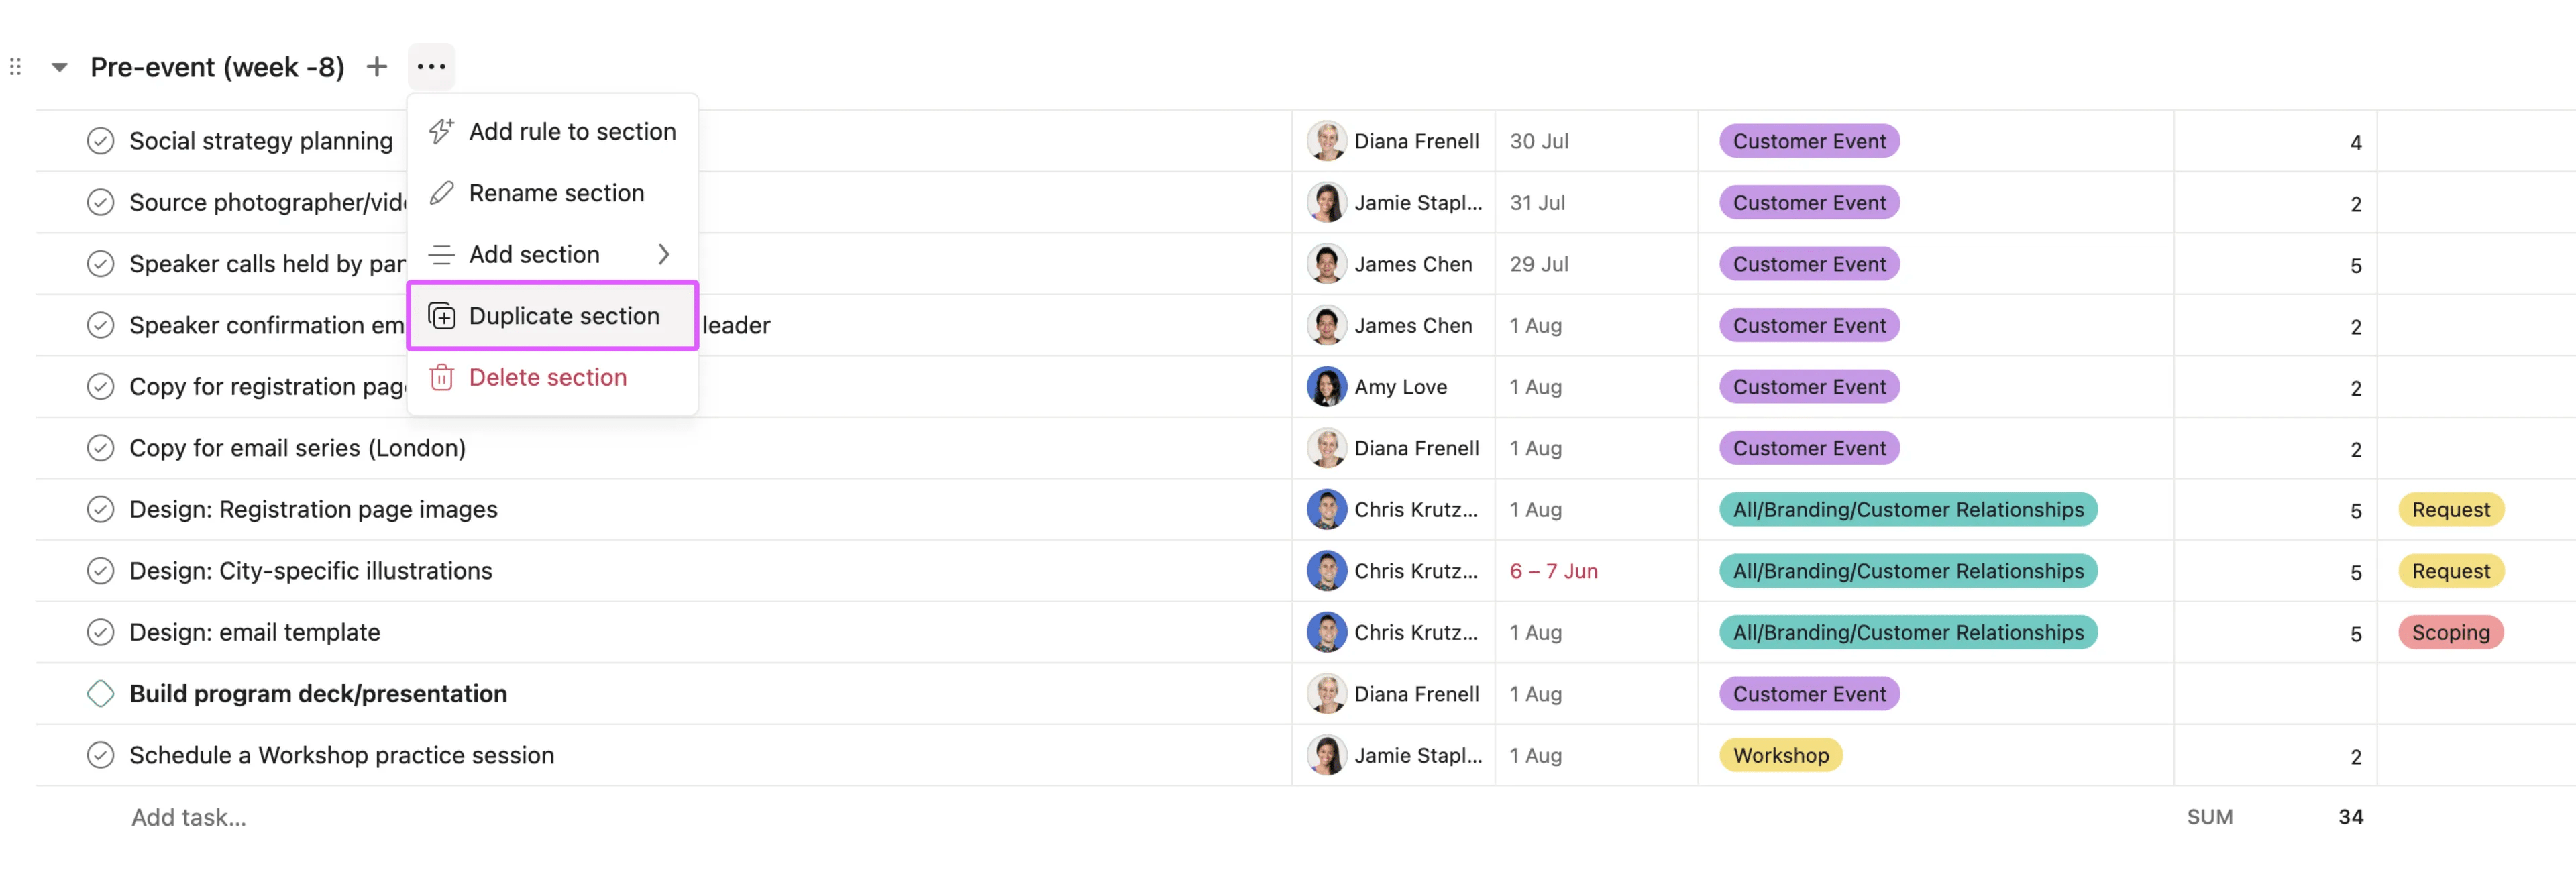Click the milestone diamond on Build program deck
The width and height of the screenshot is (2576, 882).
[x=100, y=693]
